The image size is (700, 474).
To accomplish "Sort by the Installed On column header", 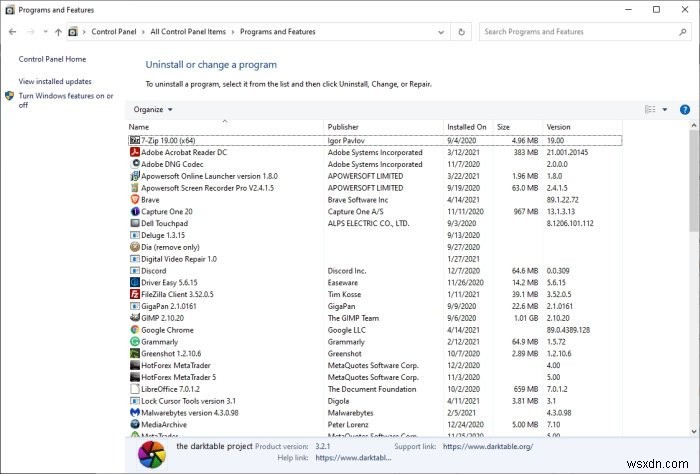I will tap(468, 127).
